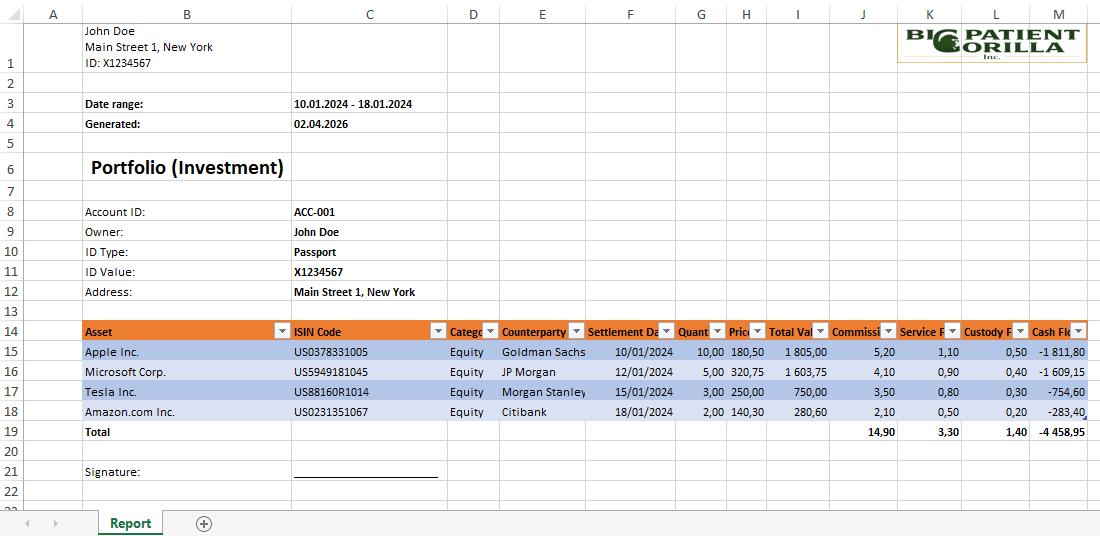
Task: Click the Select All corner of the grid
Action: 10,13
